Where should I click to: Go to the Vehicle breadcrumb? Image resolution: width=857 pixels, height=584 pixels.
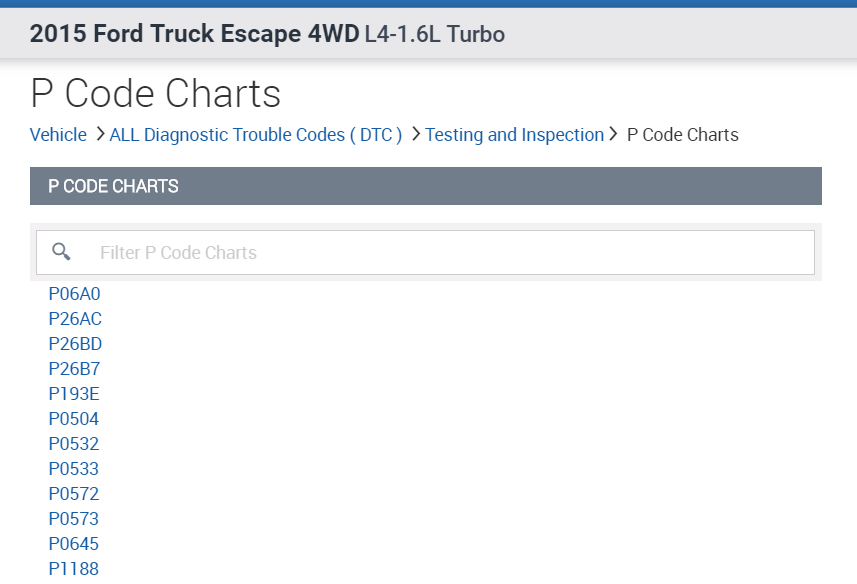[x=58, y=135]
